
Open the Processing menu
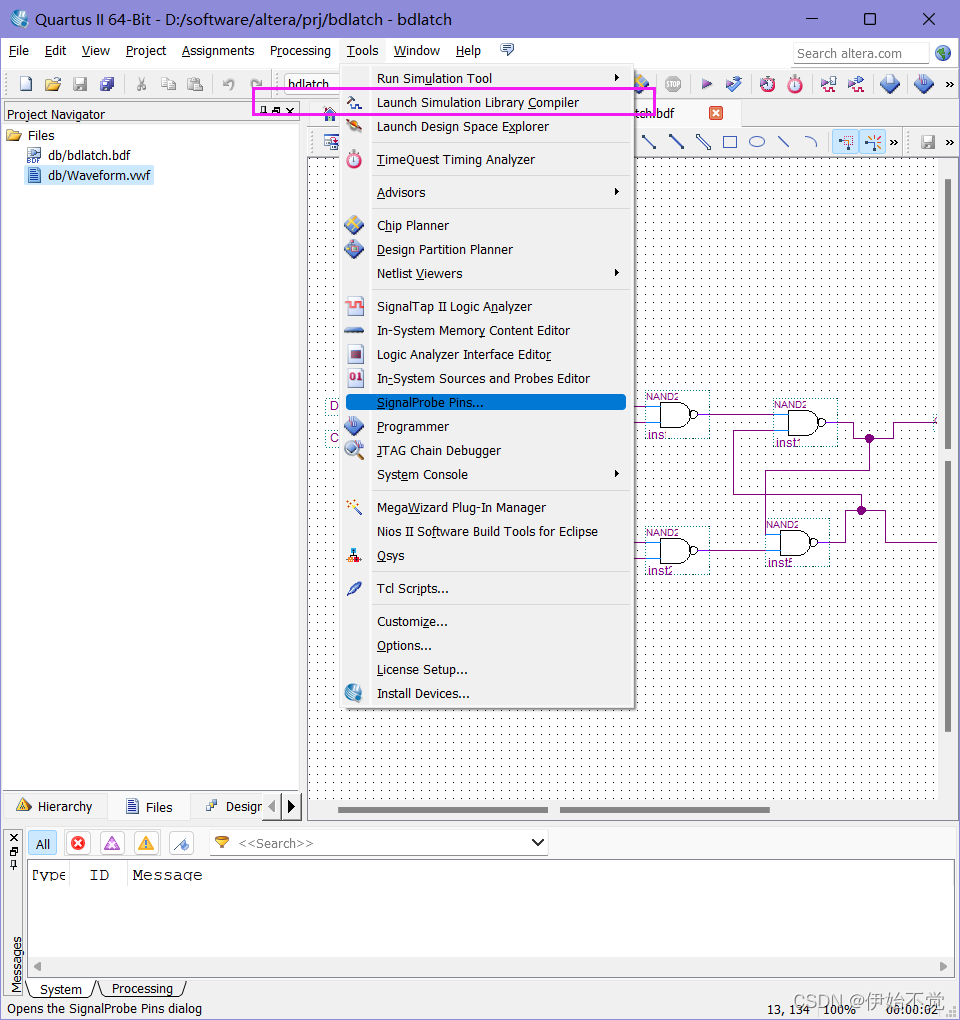(x=300, y=51)
